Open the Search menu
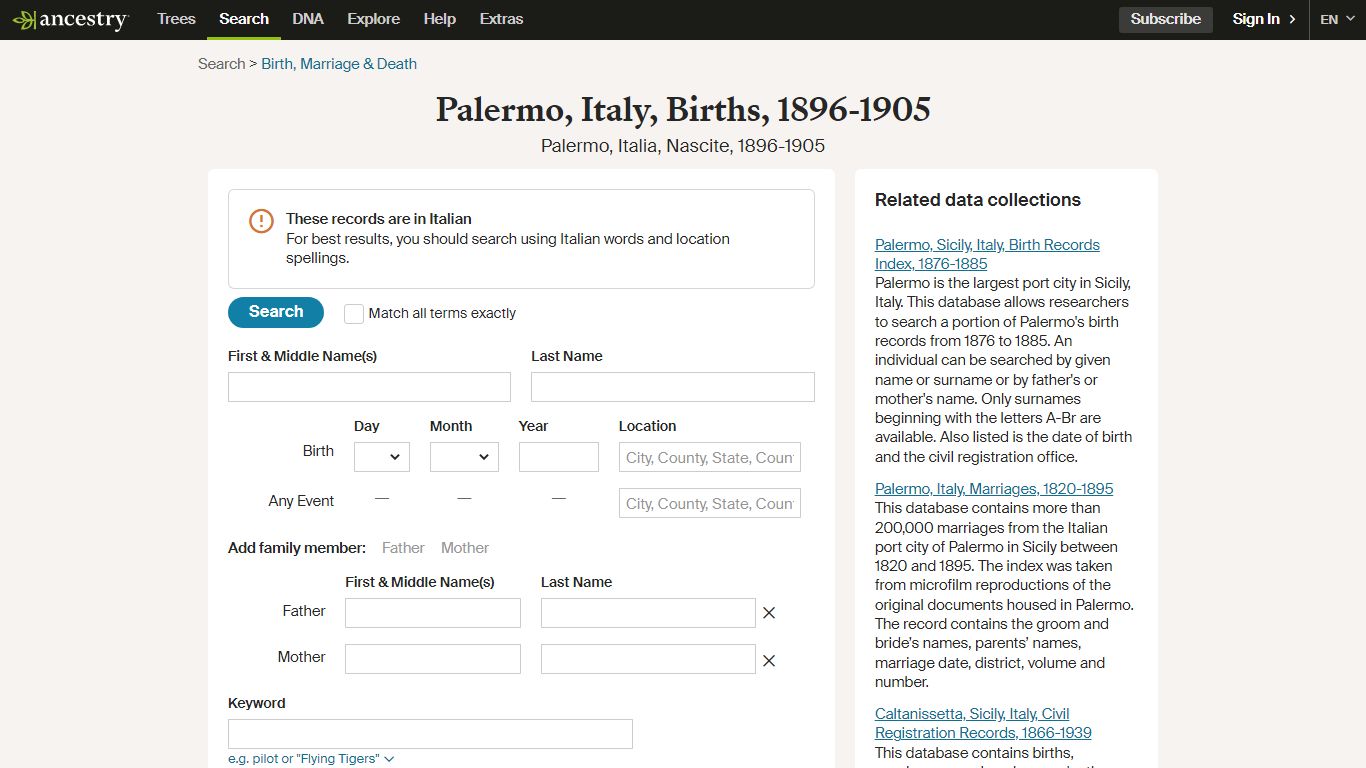 244,19
